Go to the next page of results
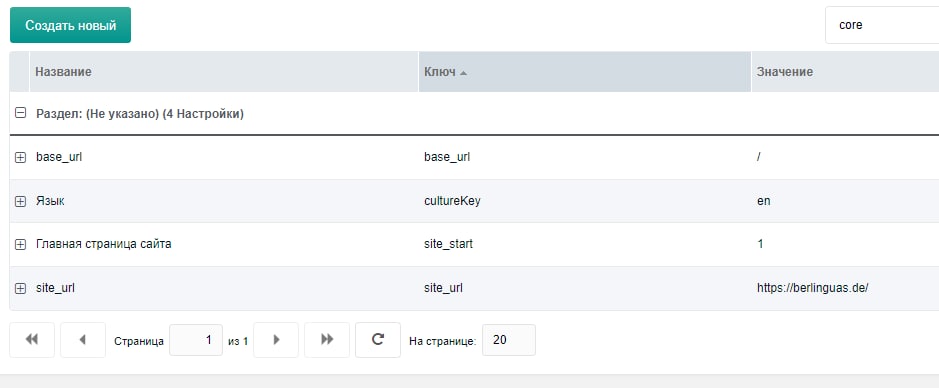Screen dimensions: 939x388 tap(275, 340)
